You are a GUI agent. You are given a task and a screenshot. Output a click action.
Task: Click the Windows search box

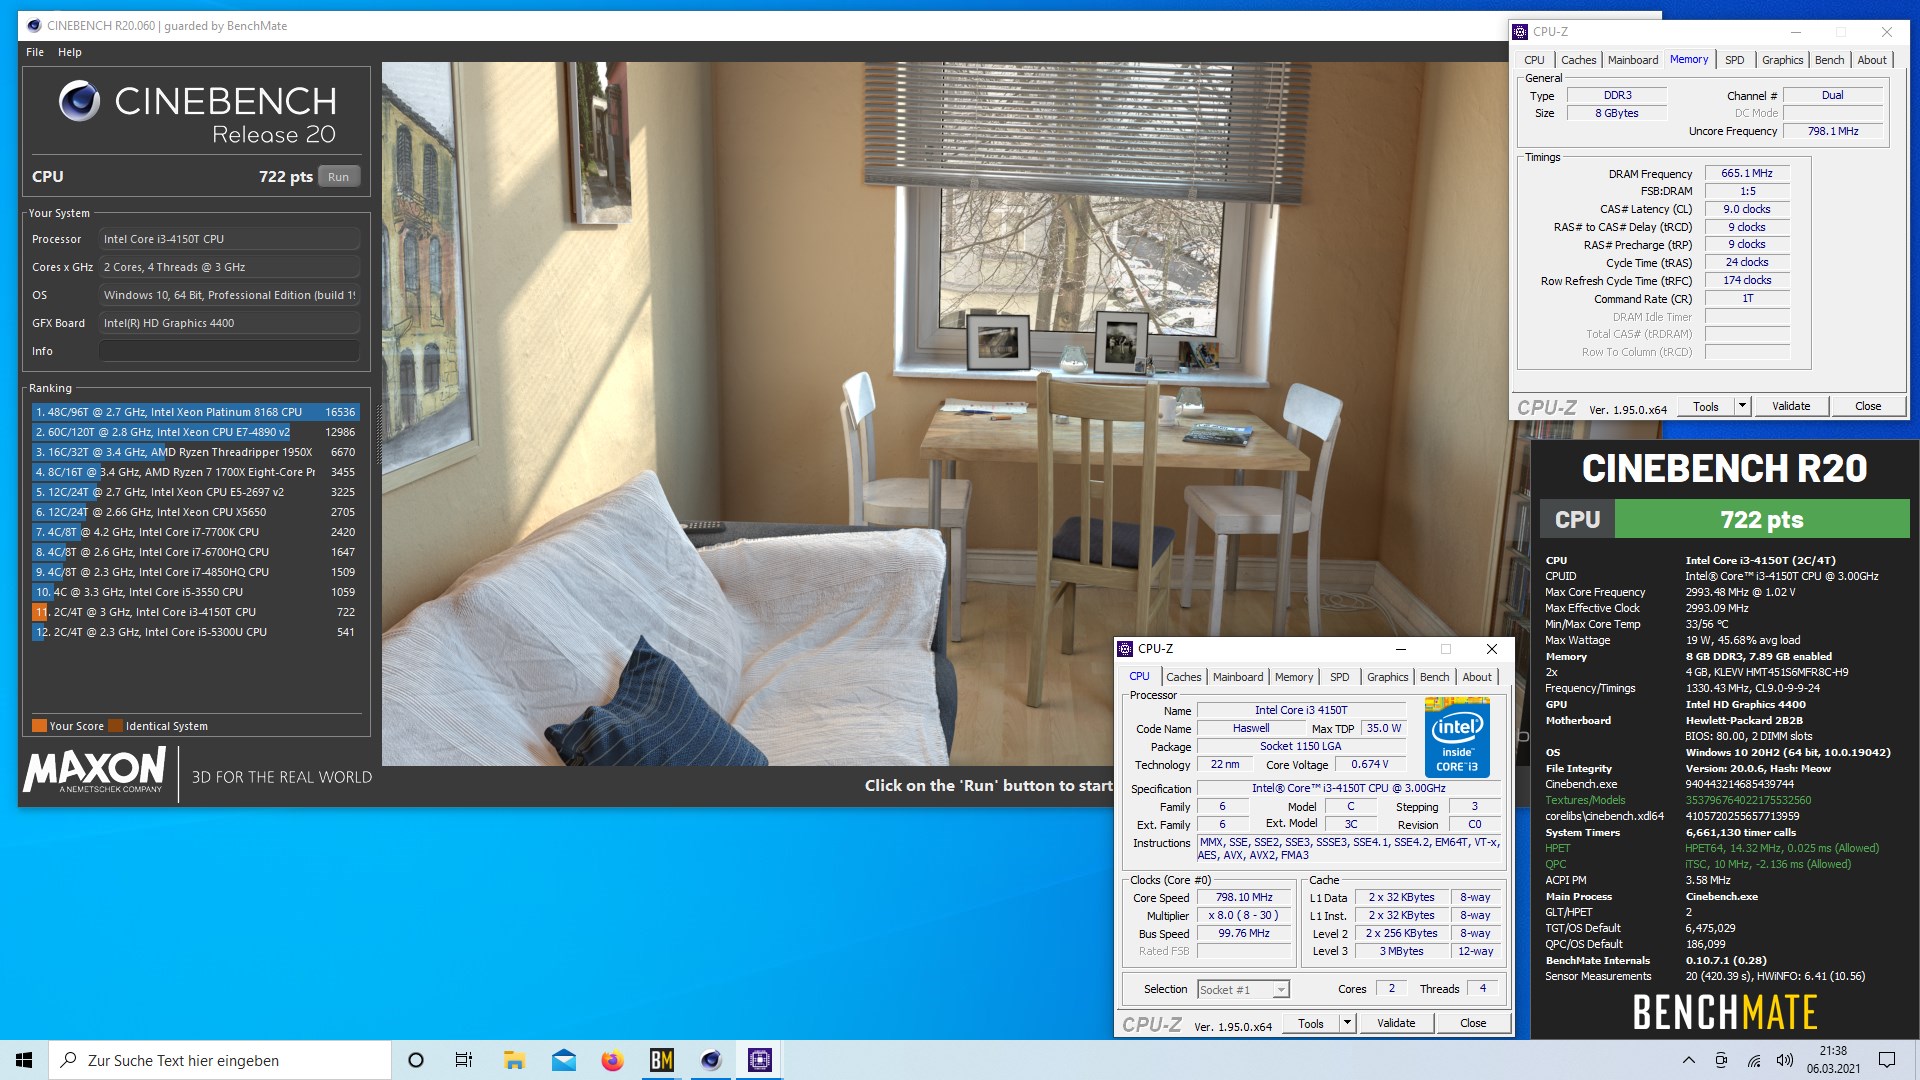click(x=220, y=1060)
